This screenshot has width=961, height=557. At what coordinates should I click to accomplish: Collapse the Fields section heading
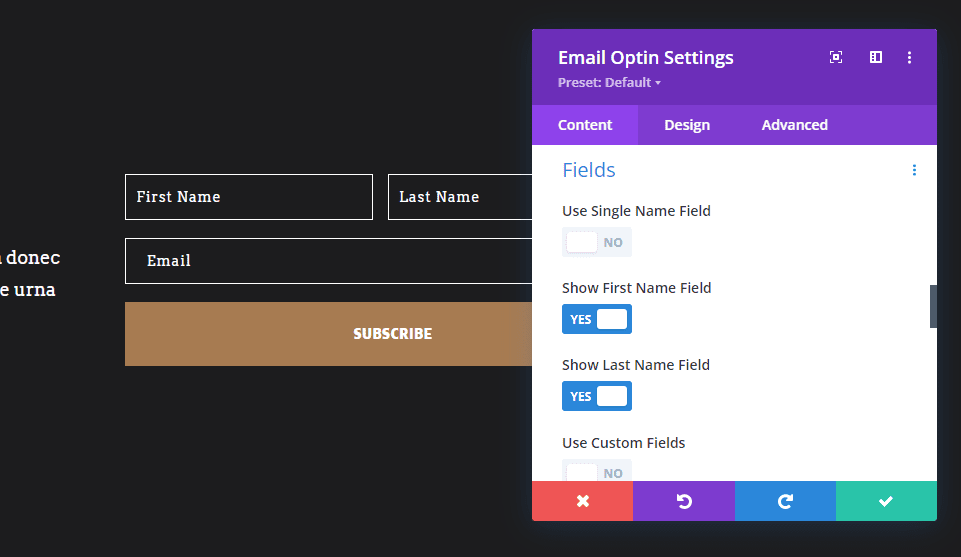(x=589, y=170)
